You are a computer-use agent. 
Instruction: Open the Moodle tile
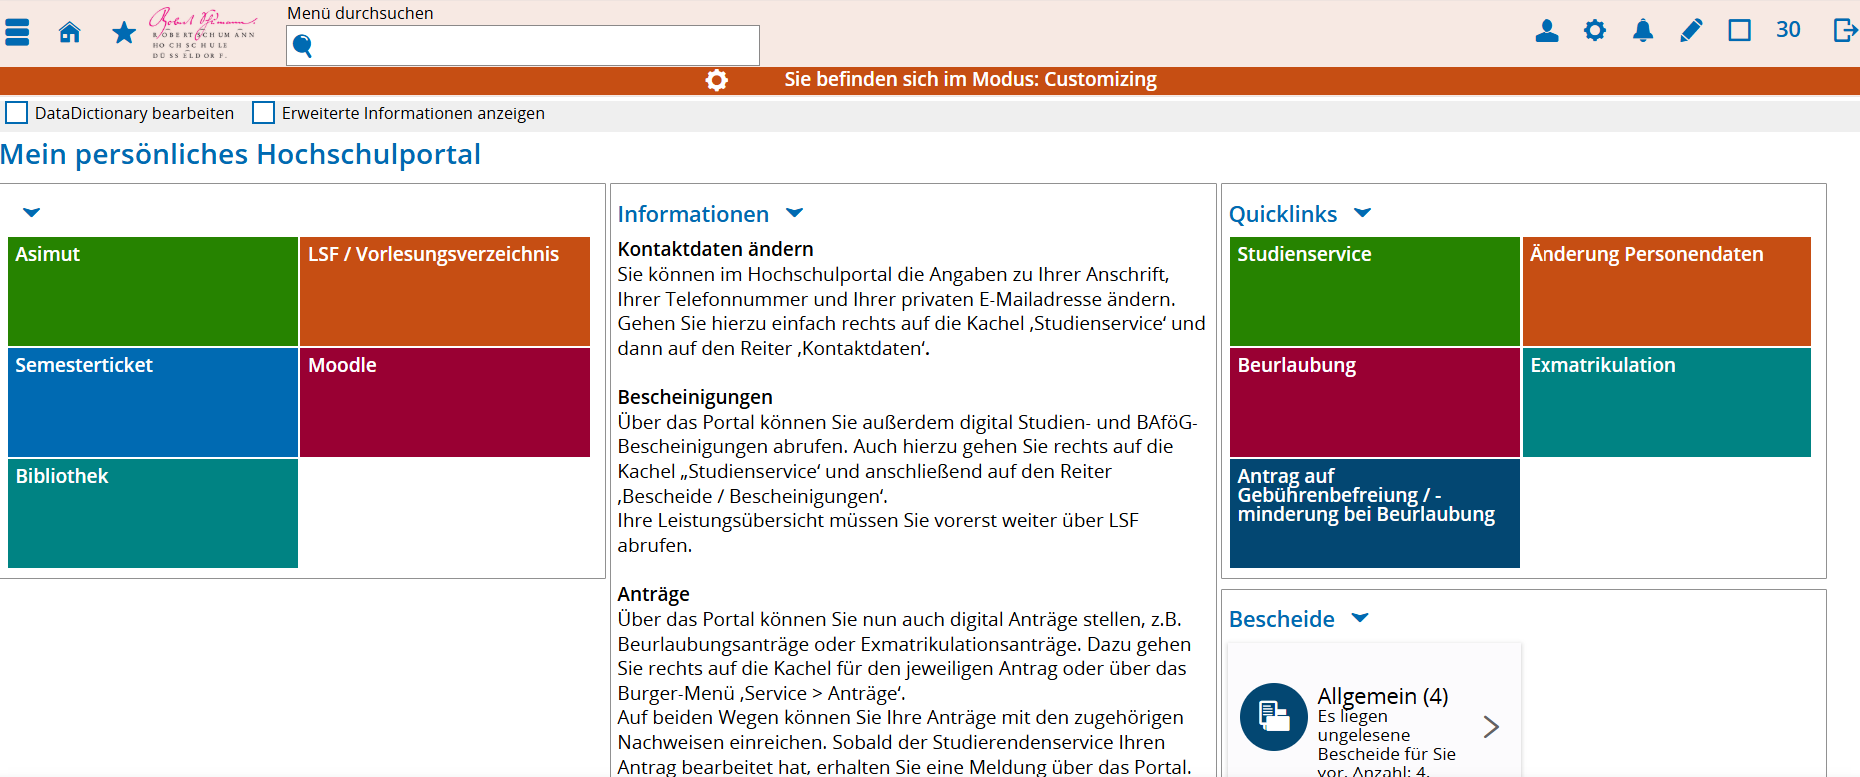[x=444, y=402]
